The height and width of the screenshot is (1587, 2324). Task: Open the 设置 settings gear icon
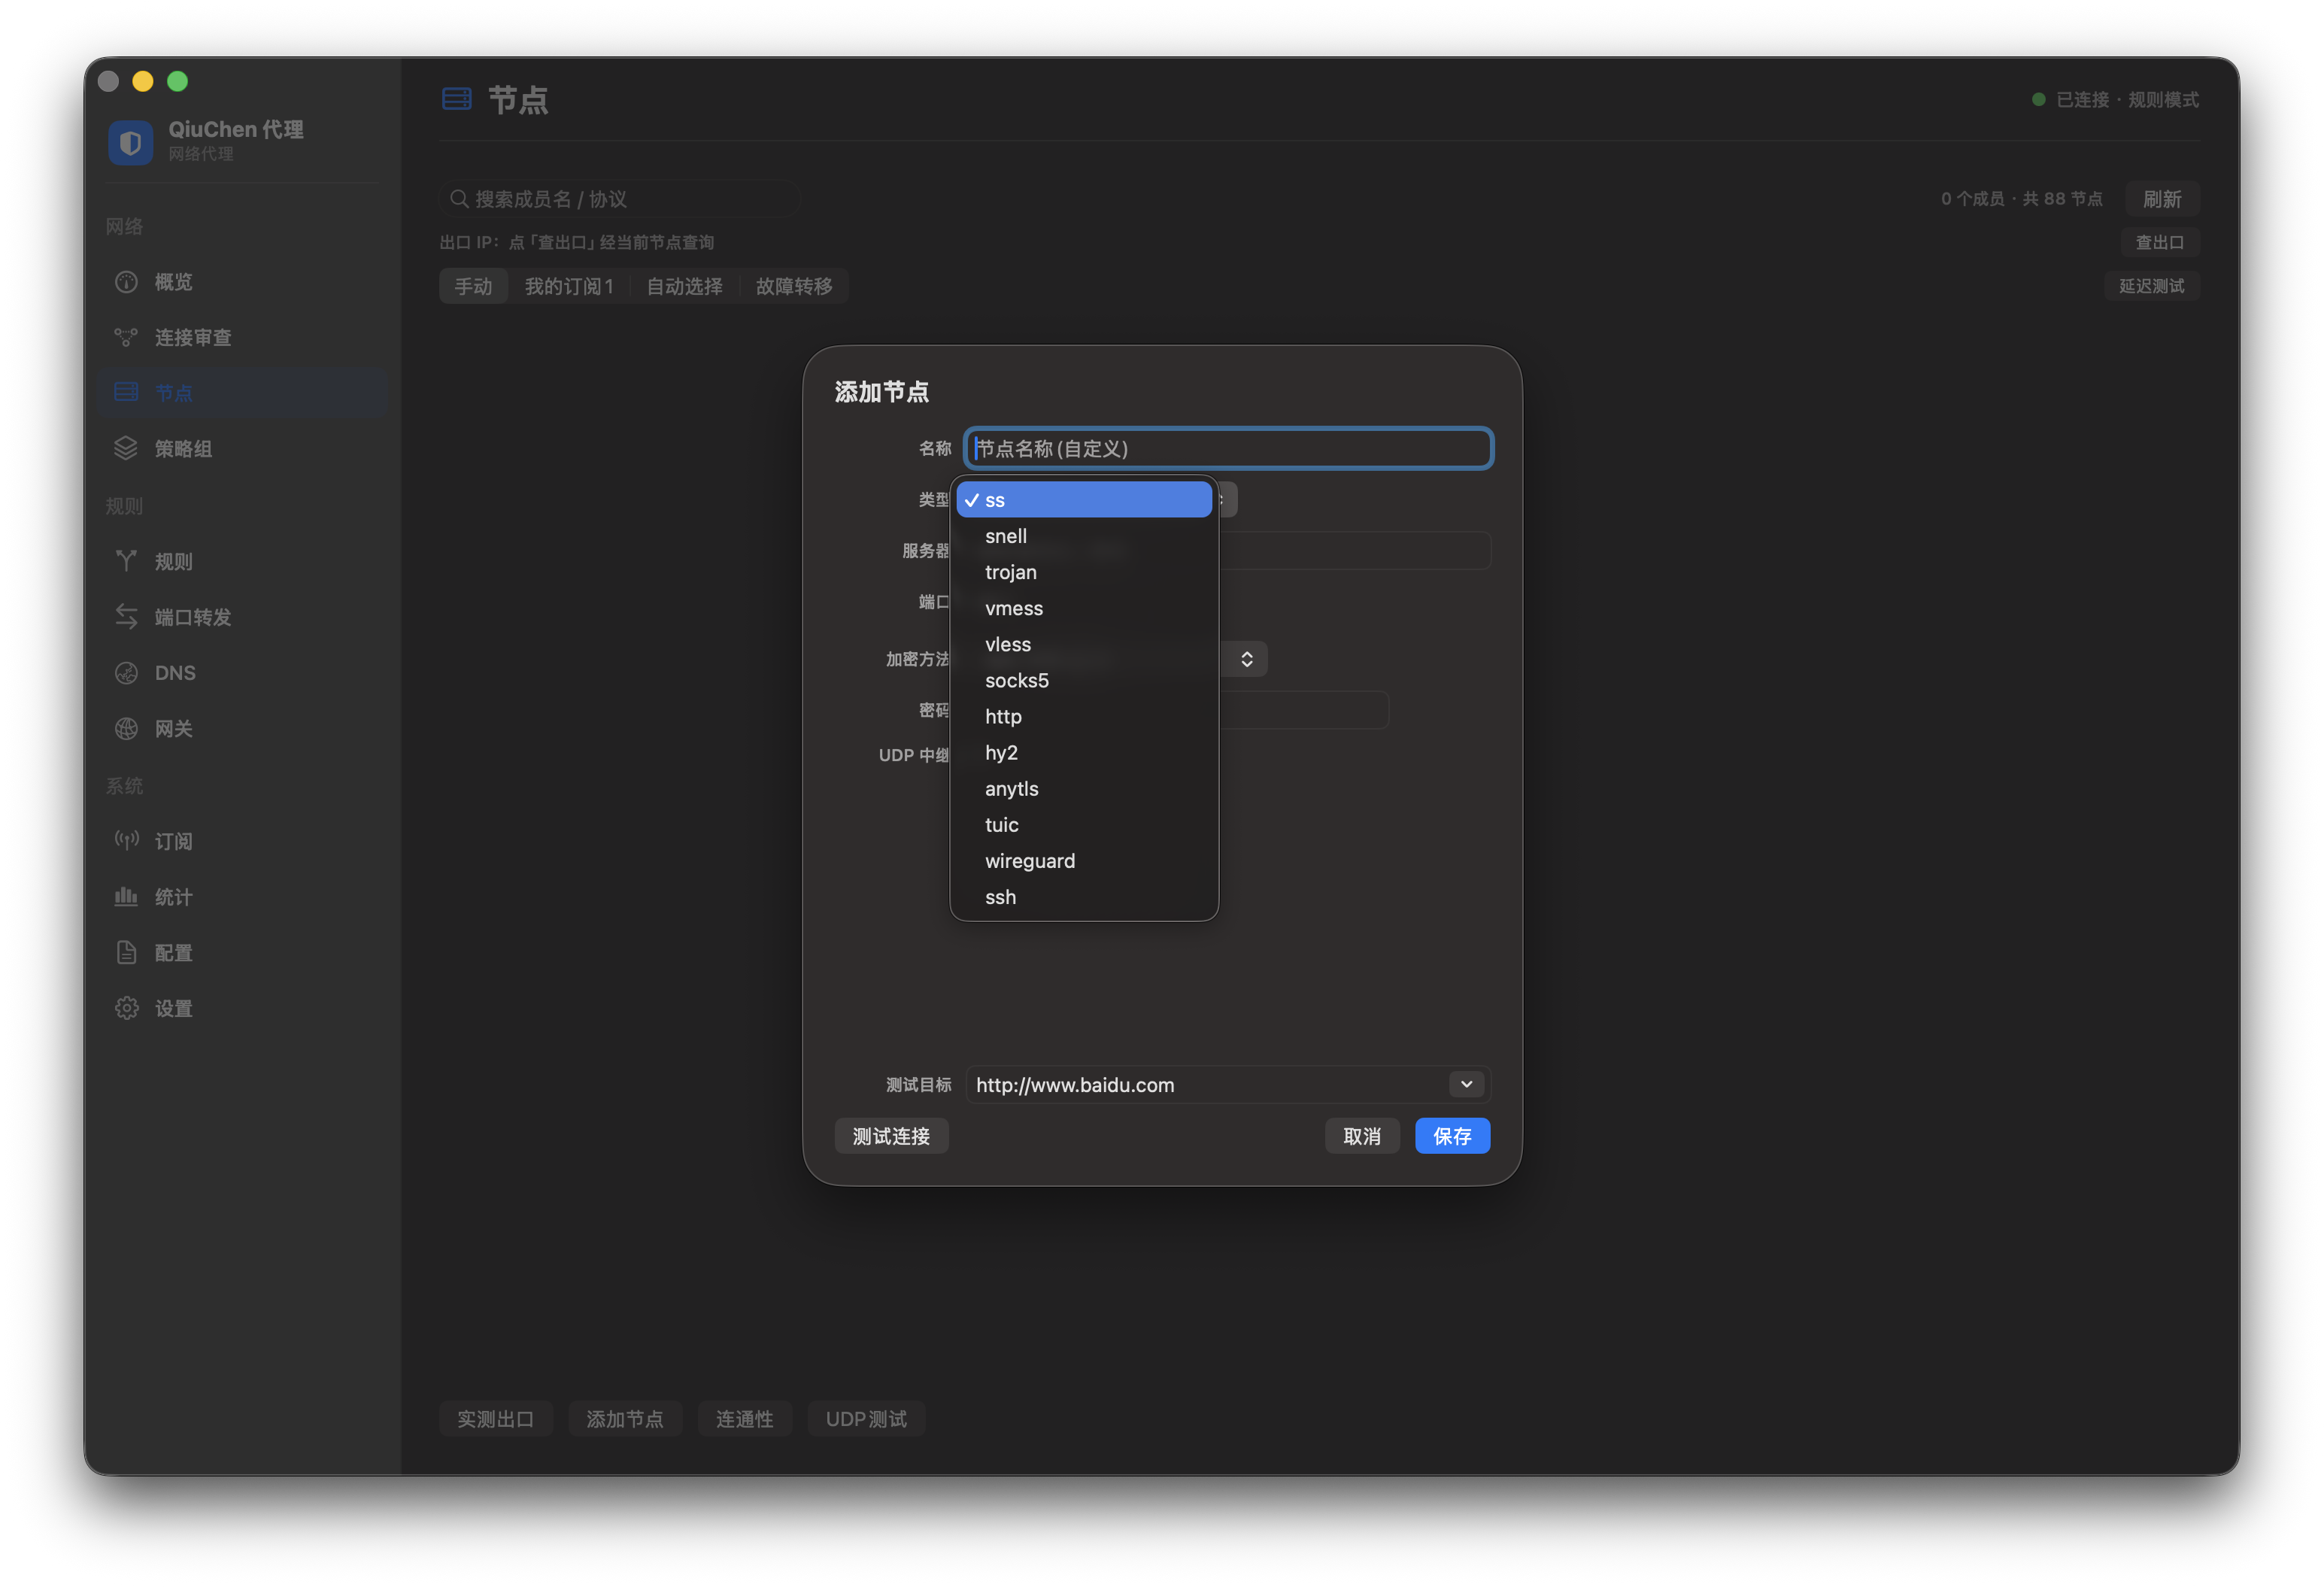click(x=126, y=1008)
